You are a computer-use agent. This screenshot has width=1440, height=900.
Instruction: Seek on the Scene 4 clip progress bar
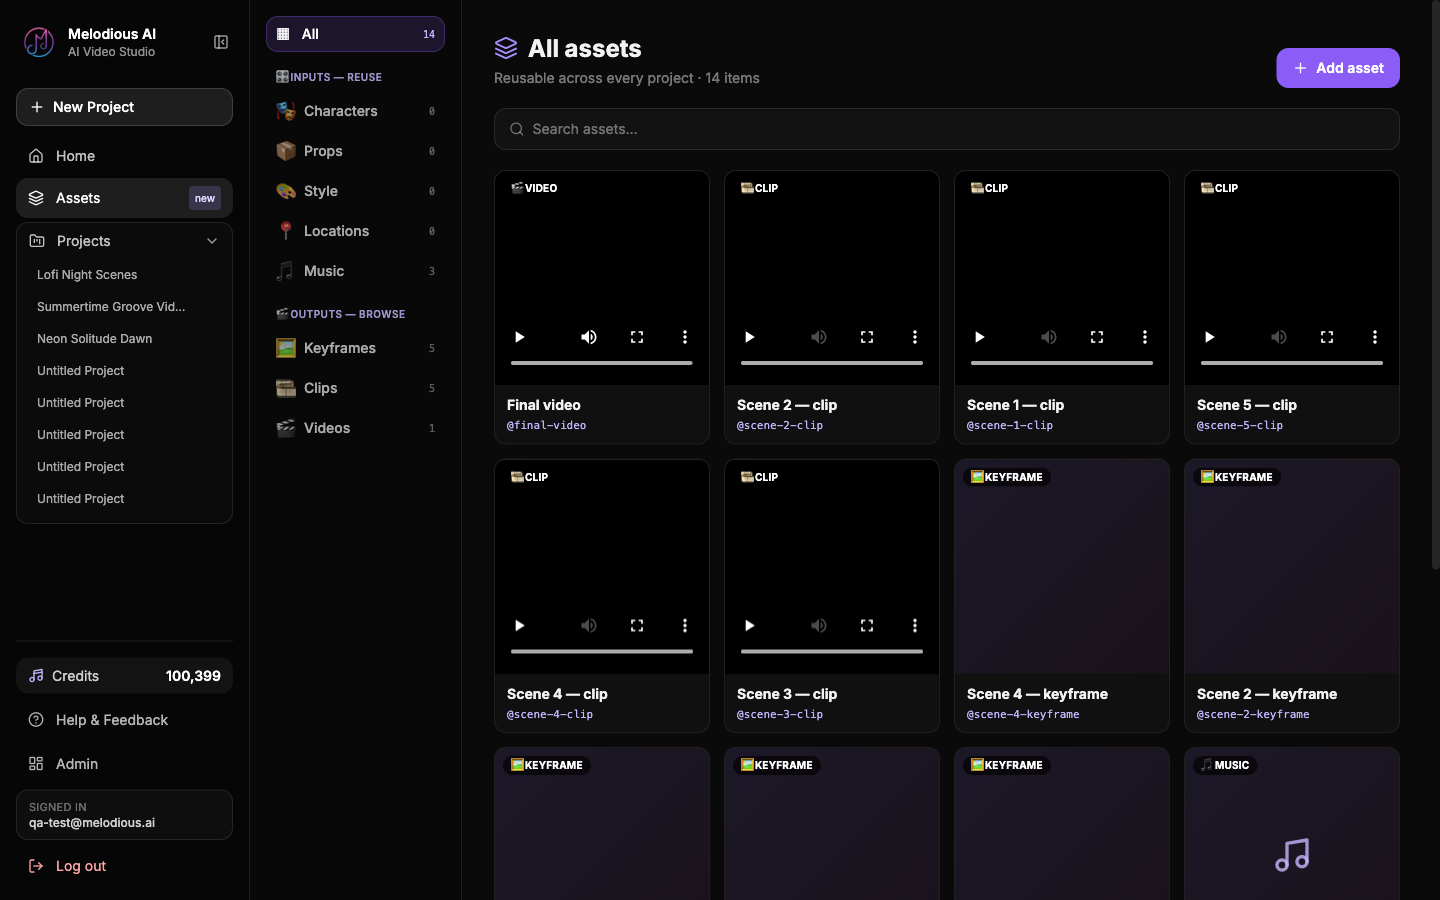click(602, 652)
